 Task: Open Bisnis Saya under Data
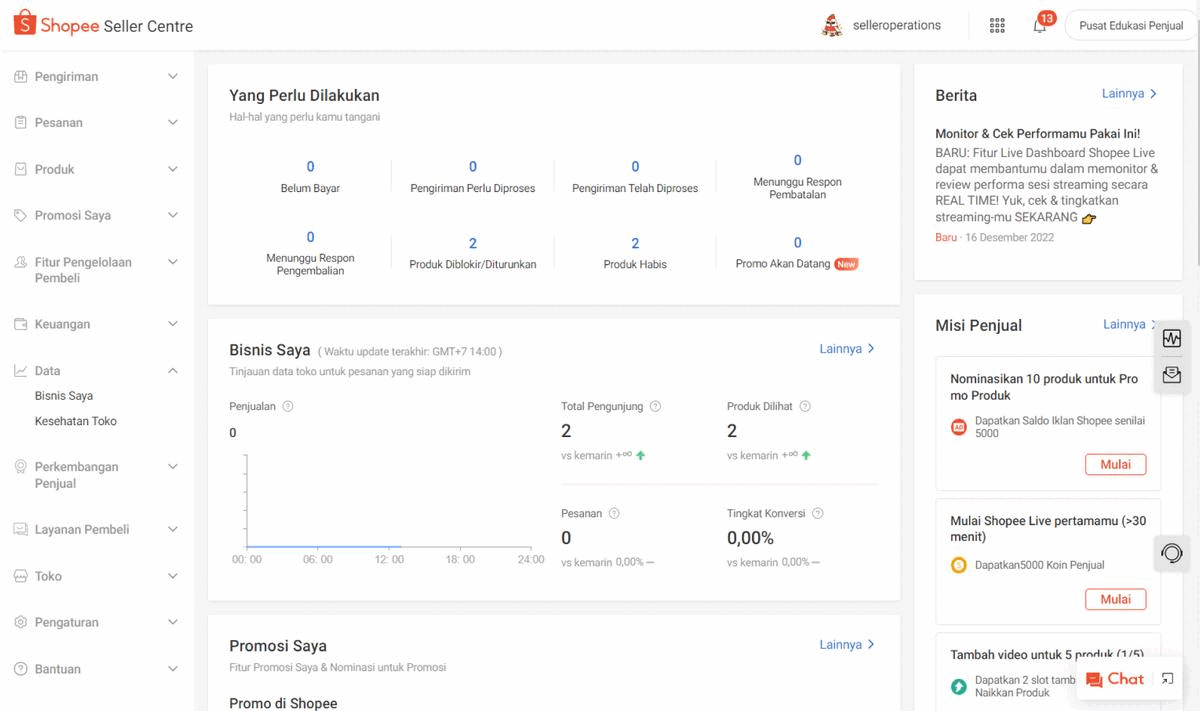pos(64,396)
